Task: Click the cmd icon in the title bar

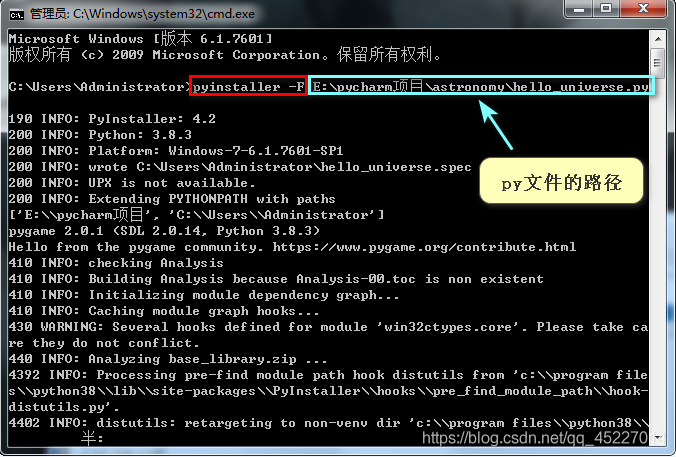Action: click(x=16, y=13)
